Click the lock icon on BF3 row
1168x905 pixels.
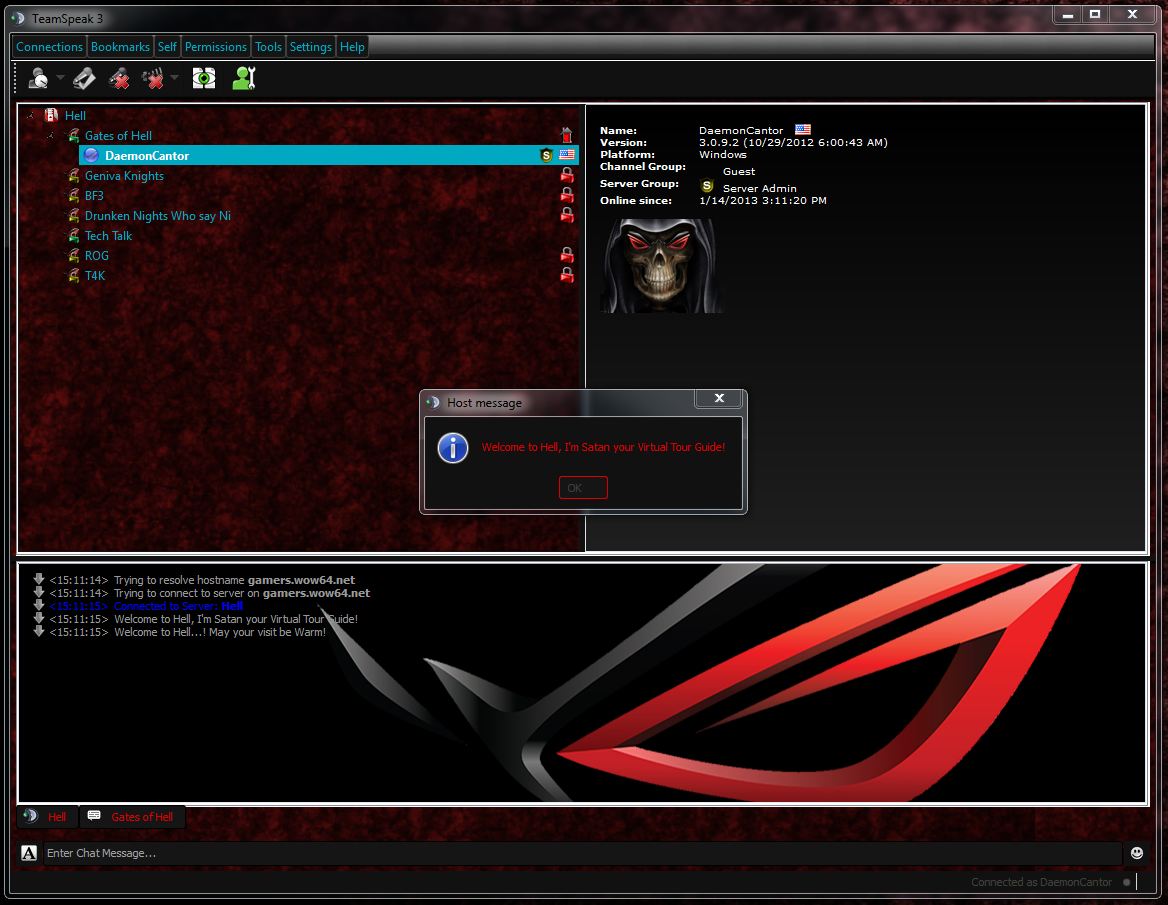pyautogui.click(x=567, y=195)
